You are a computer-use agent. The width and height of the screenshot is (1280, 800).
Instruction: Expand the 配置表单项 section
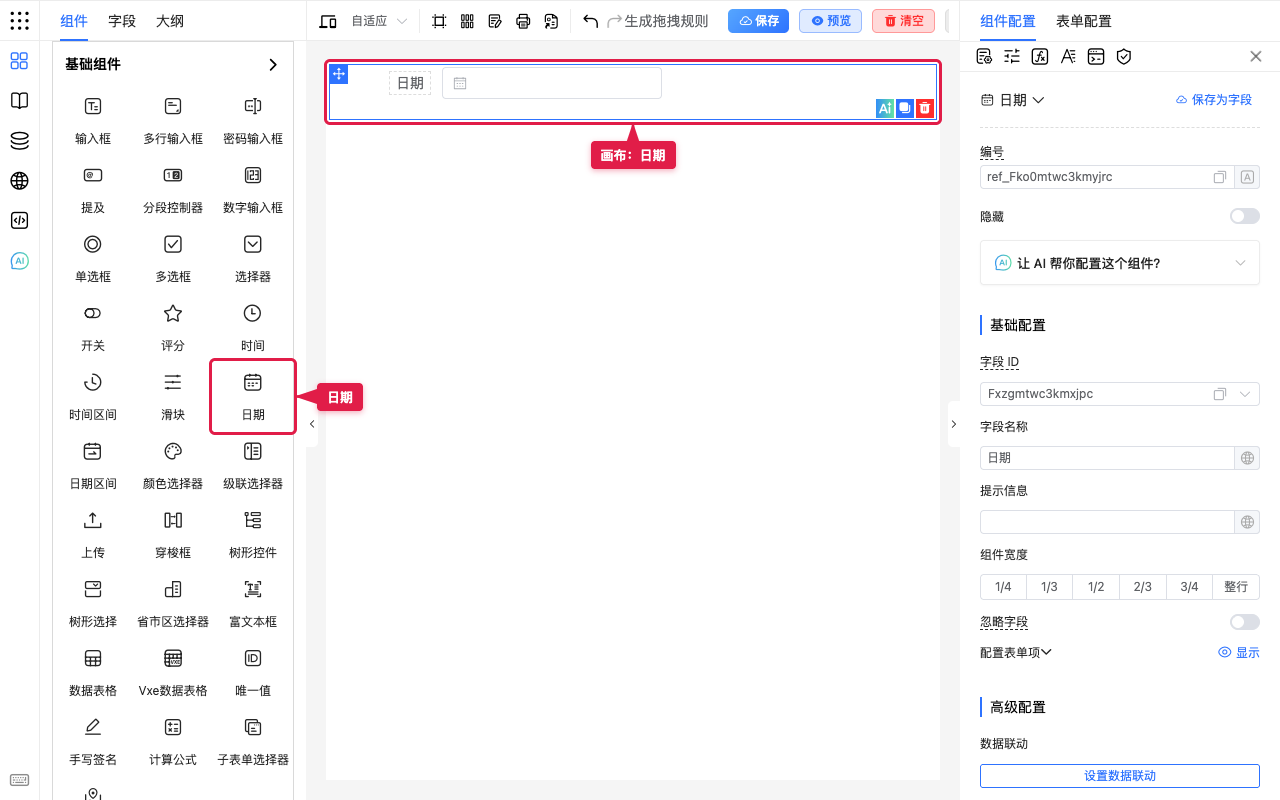pyautogui.click(x=1016, y=652)
